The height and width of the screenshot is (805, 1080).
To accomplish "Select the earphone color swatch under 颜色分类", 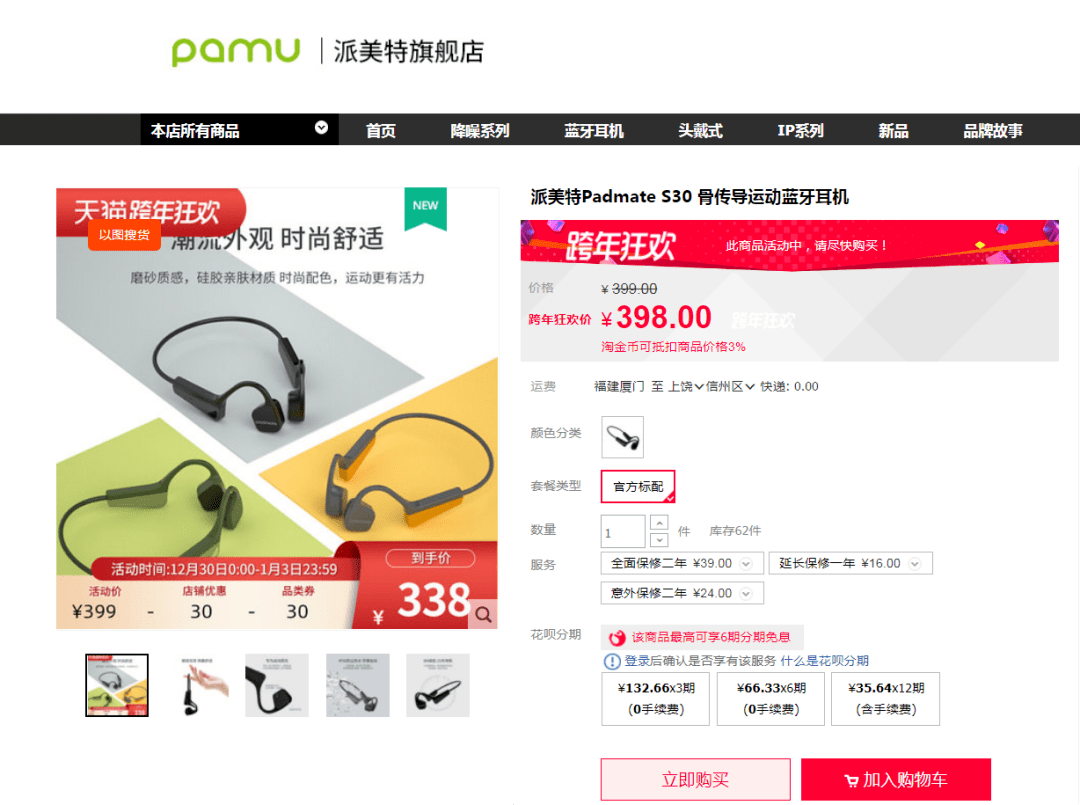I will tap(623, 437).
